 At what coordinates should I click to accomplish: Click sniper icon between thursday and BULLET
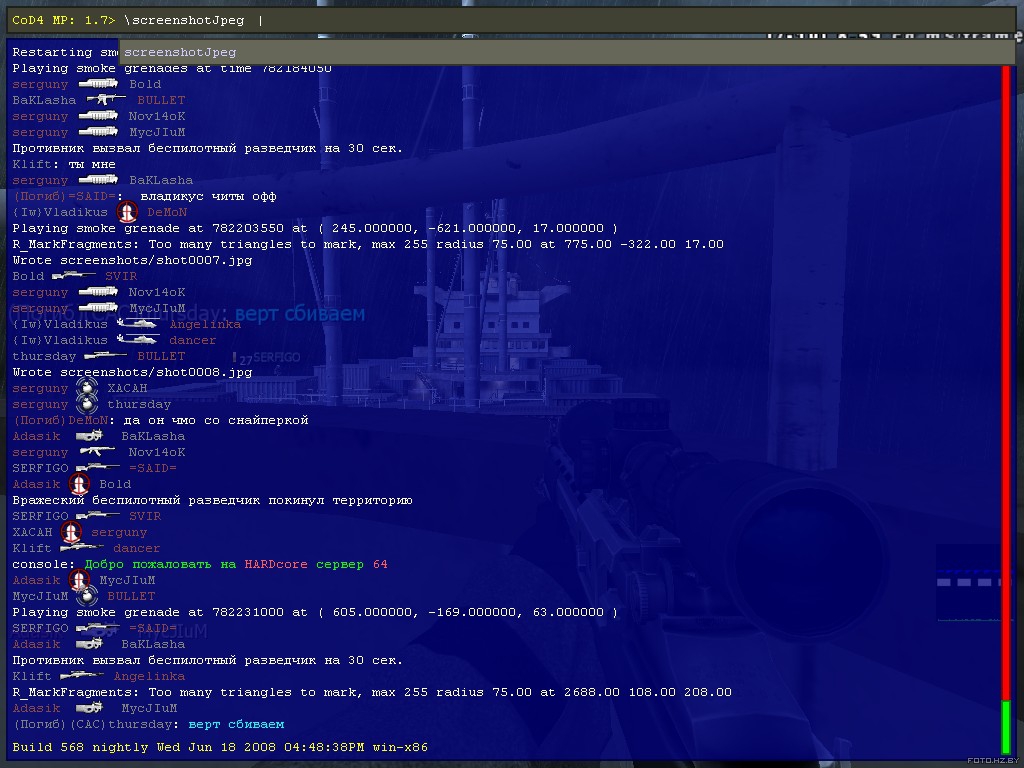pos(106,356)
